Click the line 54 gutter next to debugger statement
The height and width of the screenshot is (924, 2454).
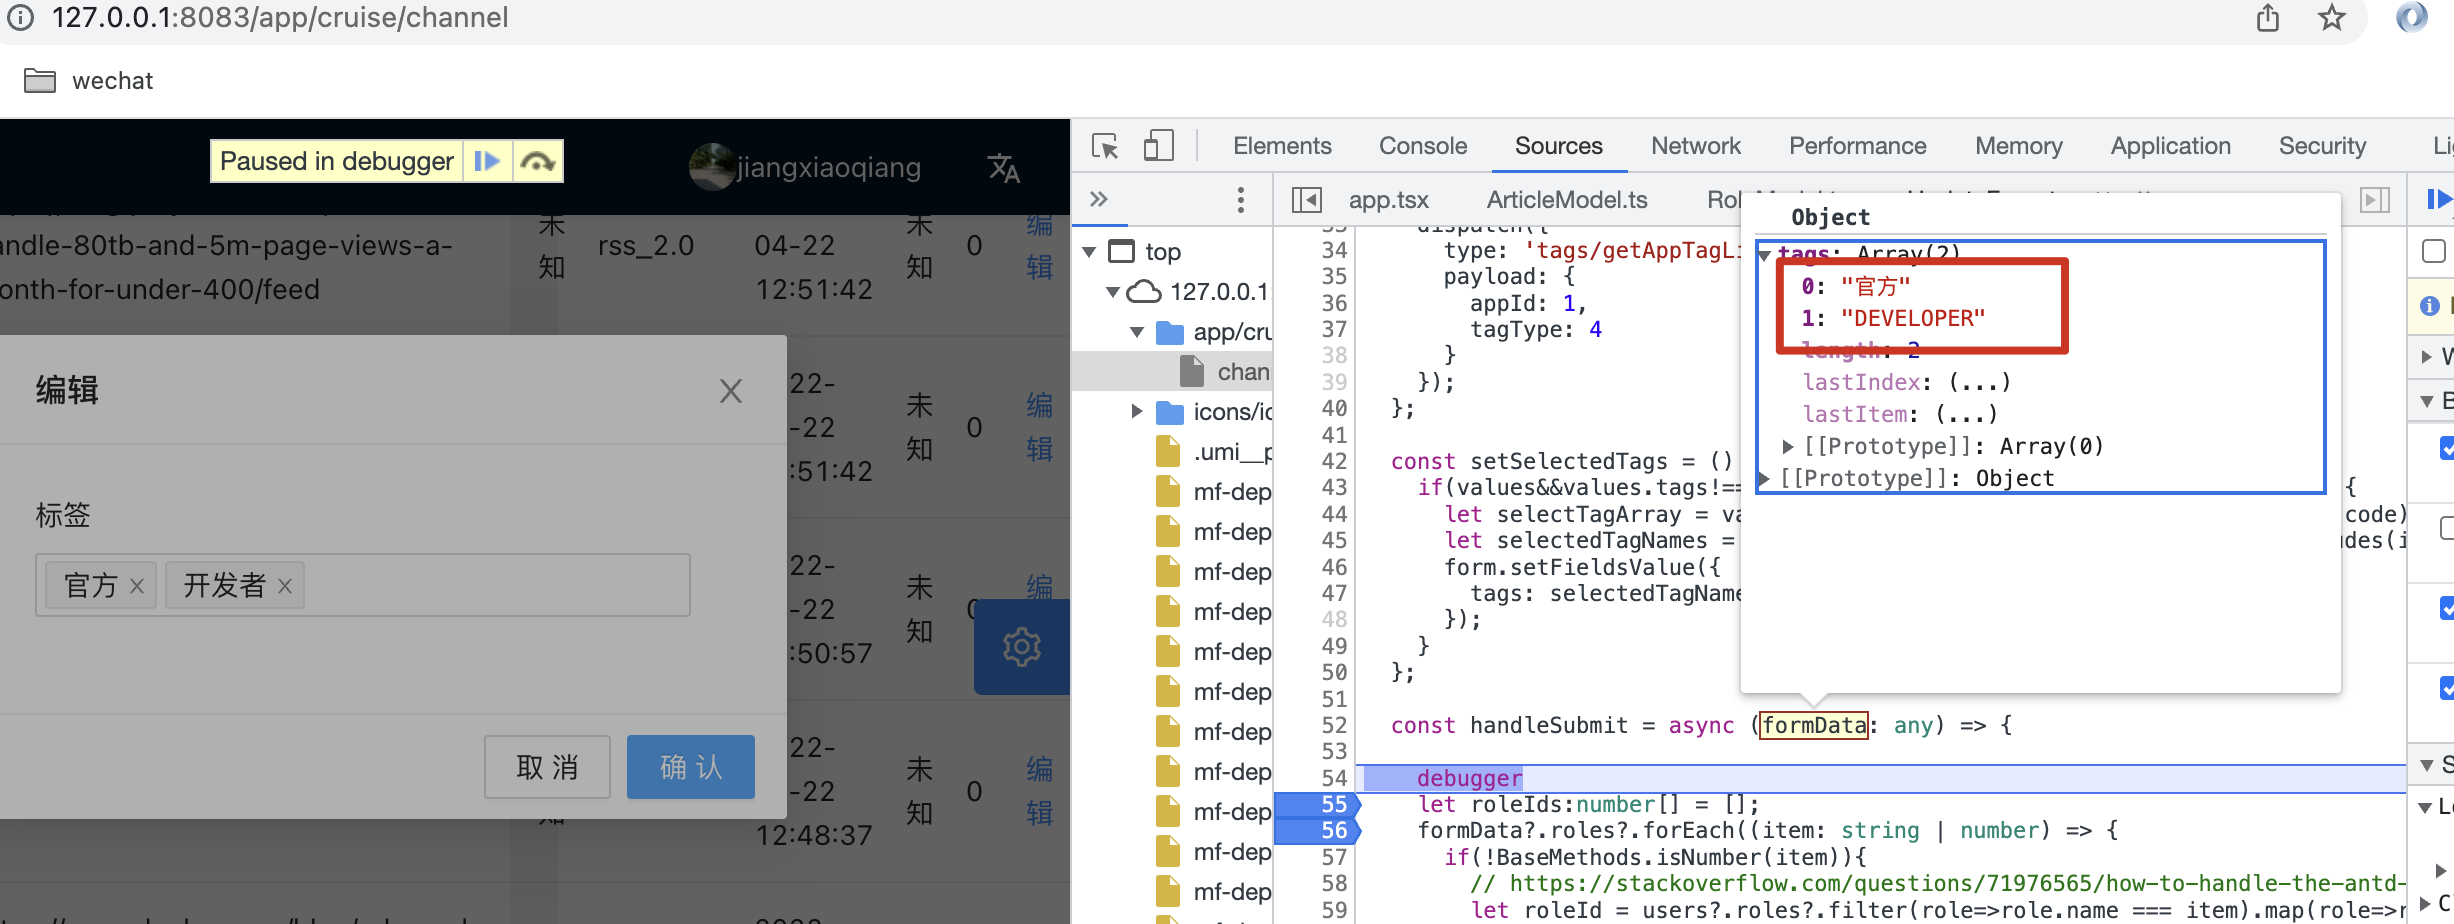1333,778
